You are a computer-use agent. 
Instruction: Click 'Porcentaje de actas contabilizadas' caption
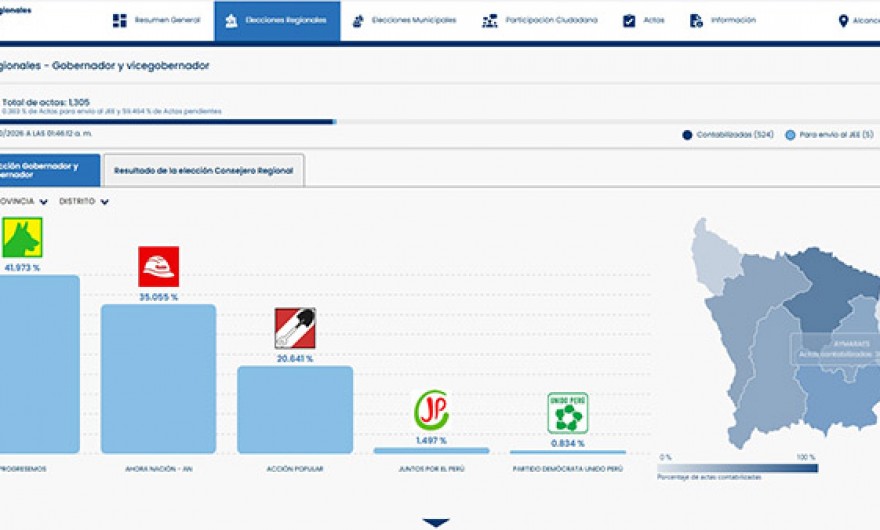pyautogui.click(x=709, y=477)
